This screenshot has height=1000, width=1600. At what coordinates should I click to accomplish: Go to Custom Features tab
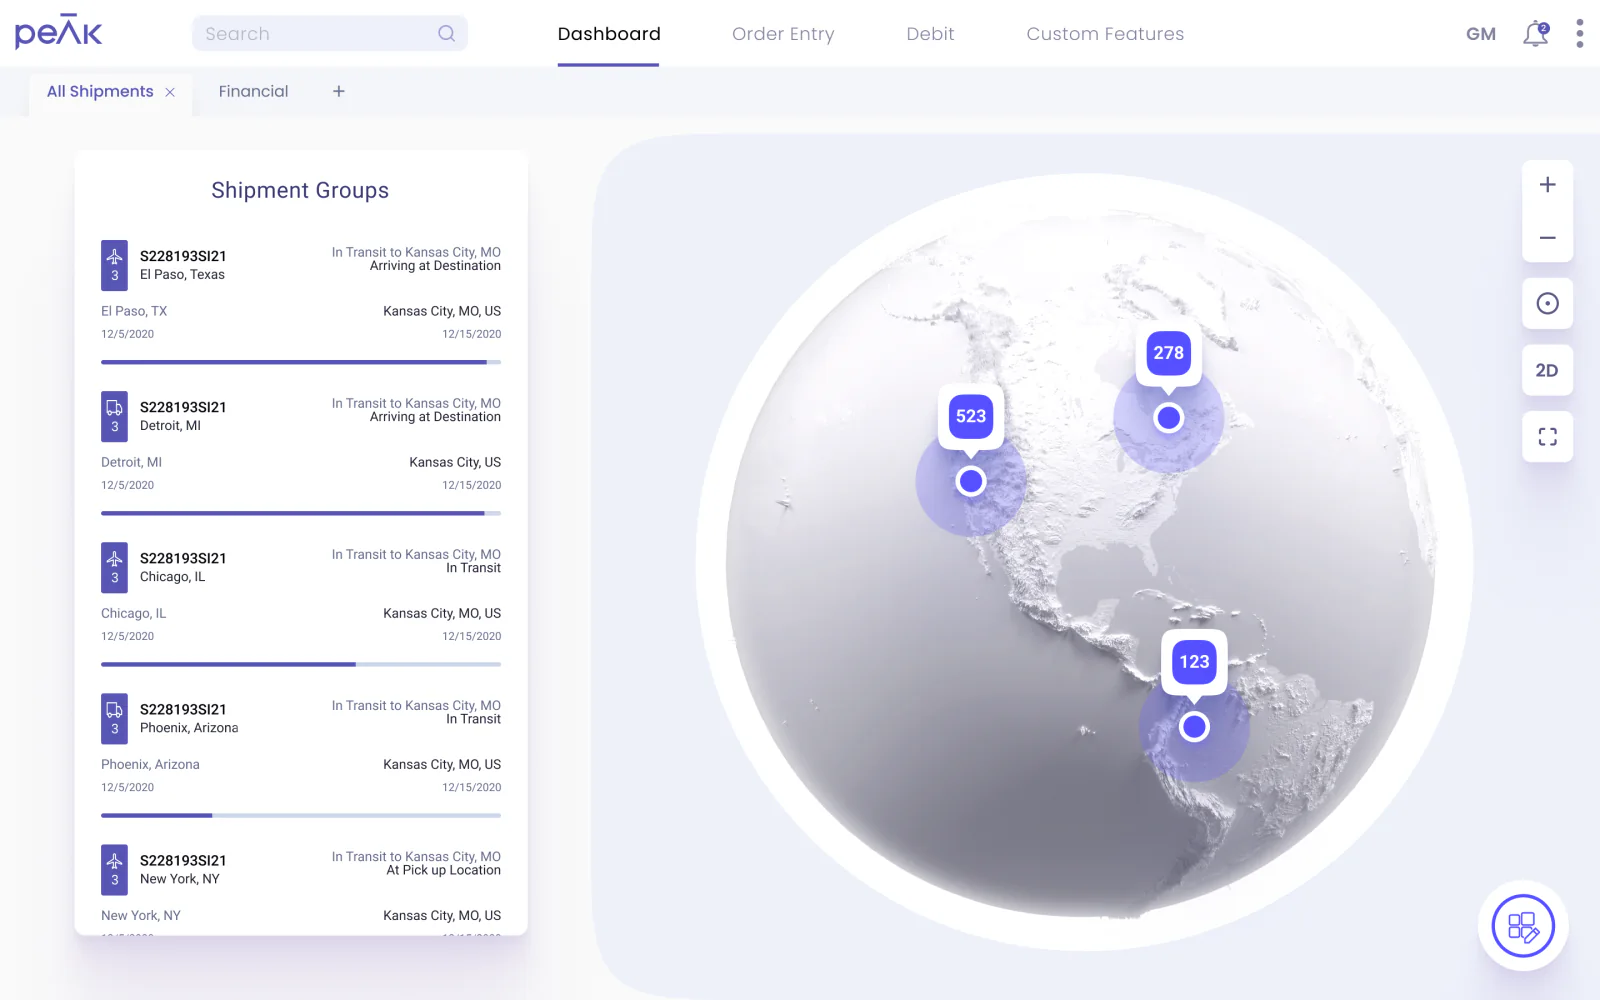click(1105, 34)
